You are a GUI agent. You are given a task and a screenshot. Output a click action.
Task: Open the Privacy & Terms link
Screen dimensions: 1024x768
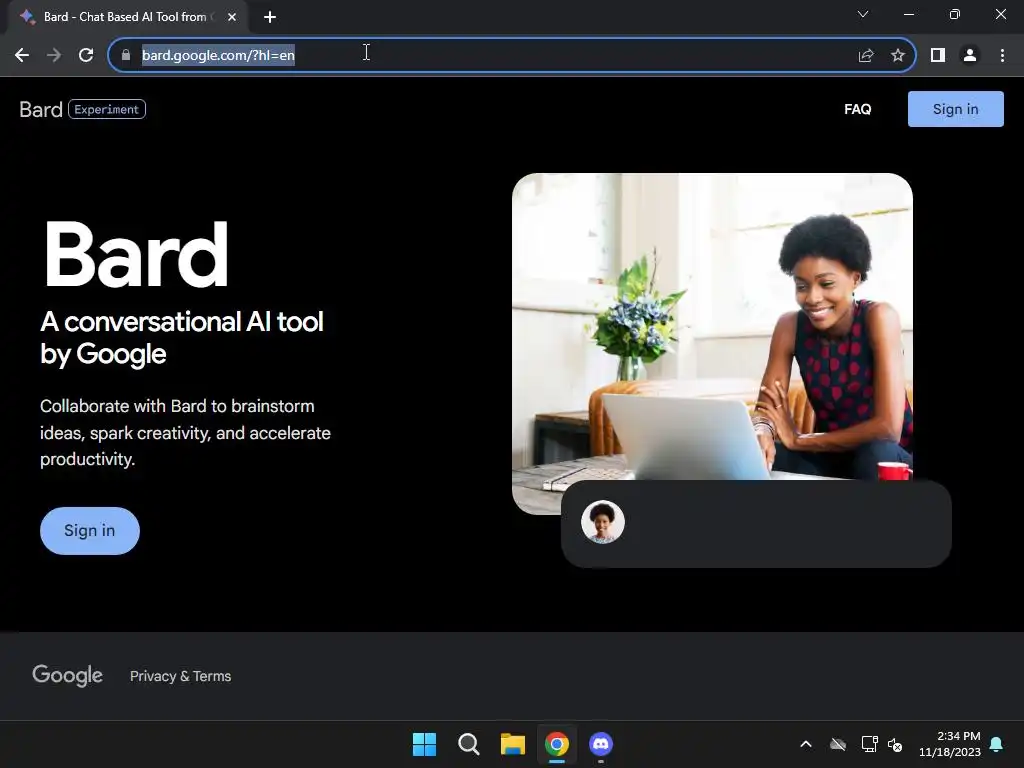pyautogui.click(x=180, y=676)
